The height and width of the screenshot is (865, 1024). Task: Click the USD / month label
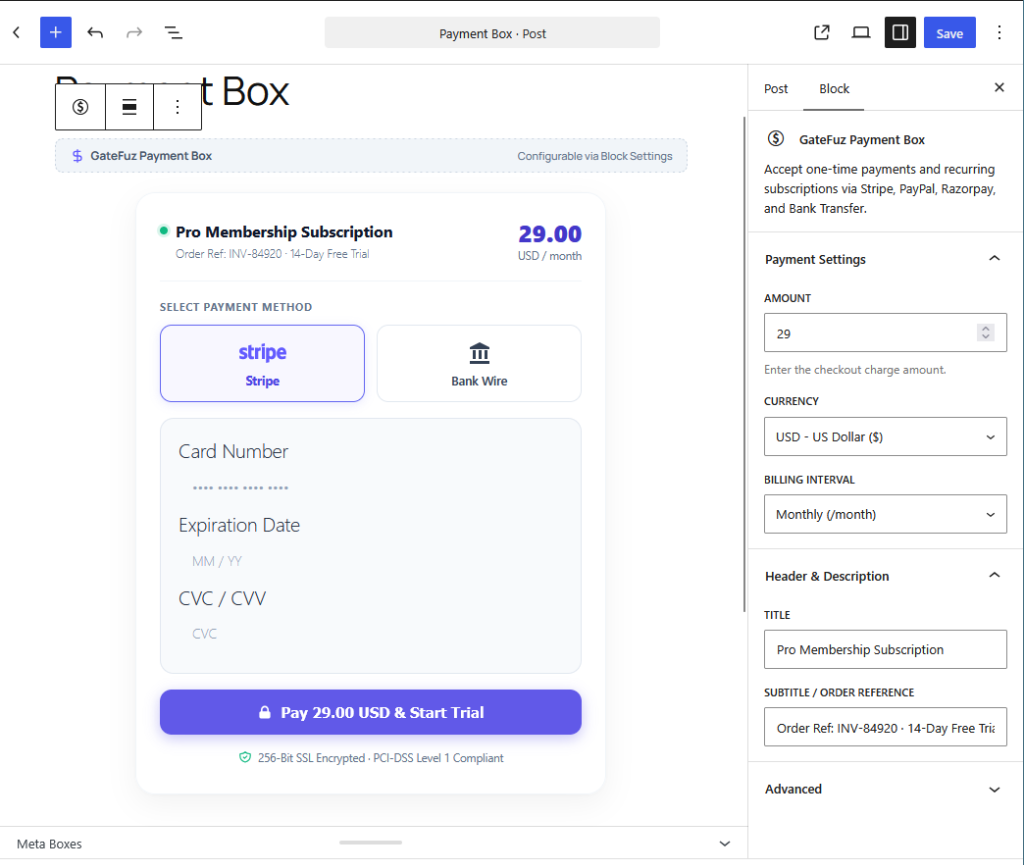[x=550, y=256]
